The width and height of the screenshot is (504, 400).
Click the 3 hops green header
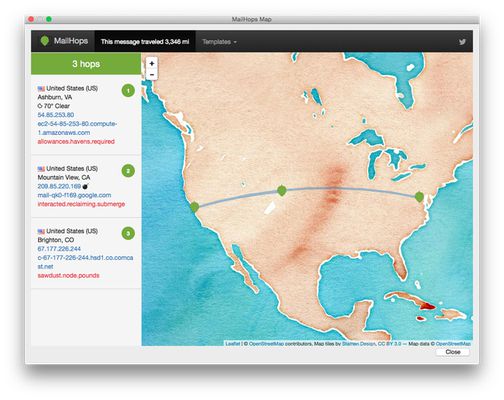click(x=86, y=64)
